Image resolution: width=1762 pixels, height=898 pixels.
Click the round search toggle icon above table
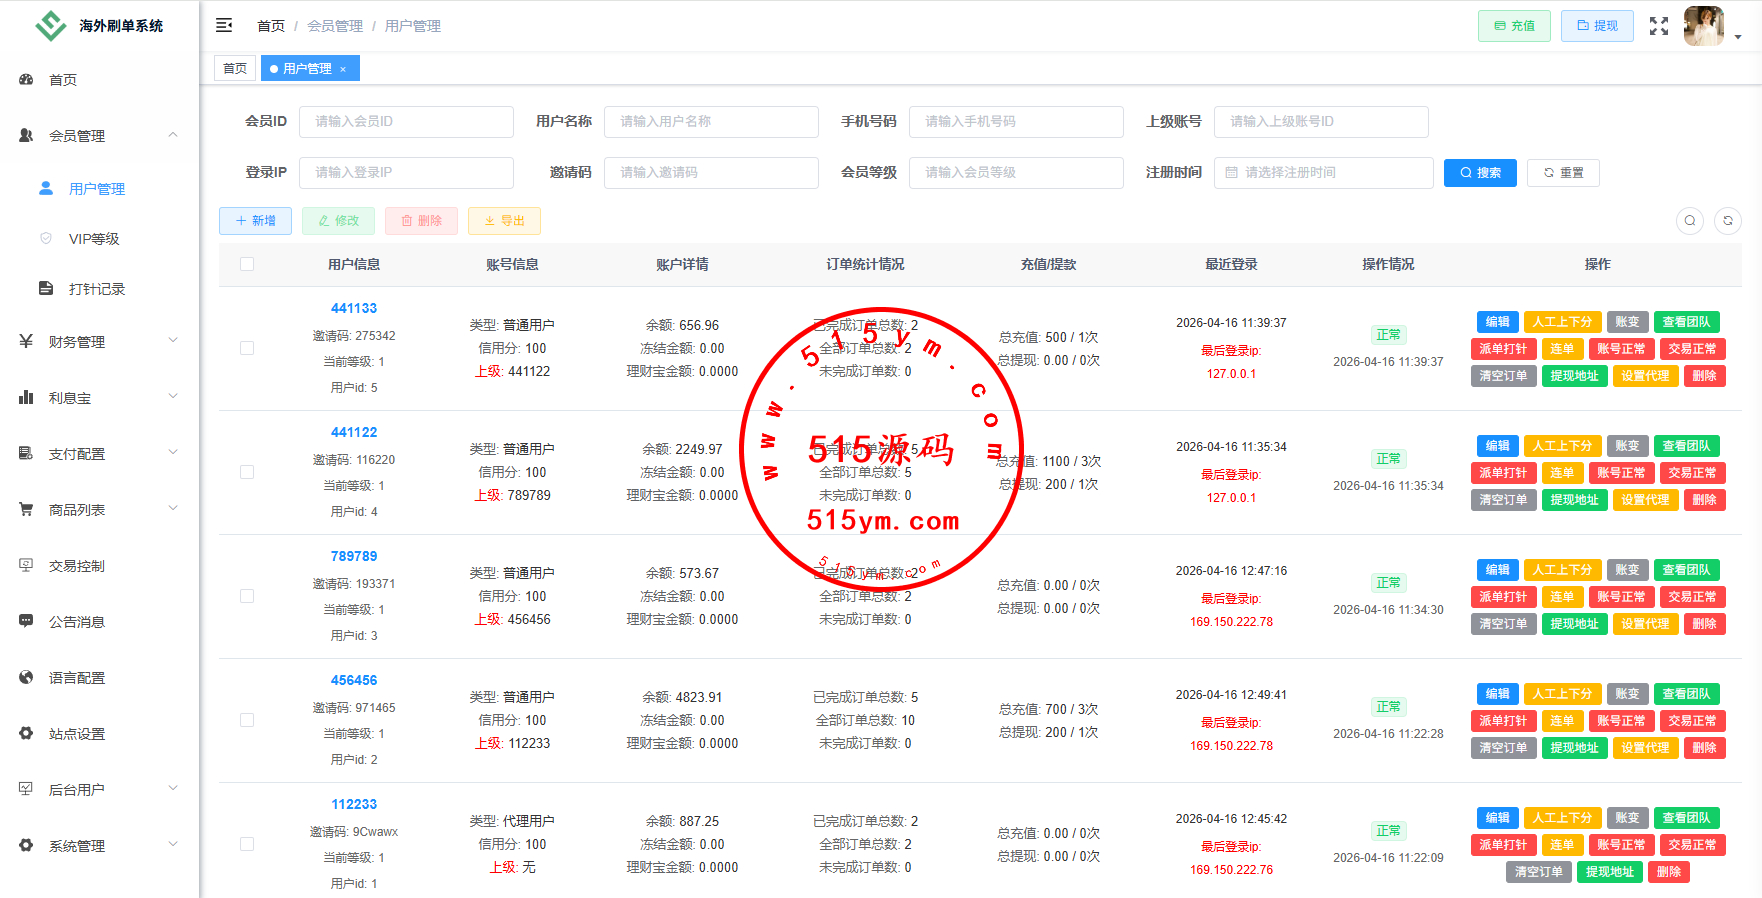pyautogui.click(x=1690, y=221)
